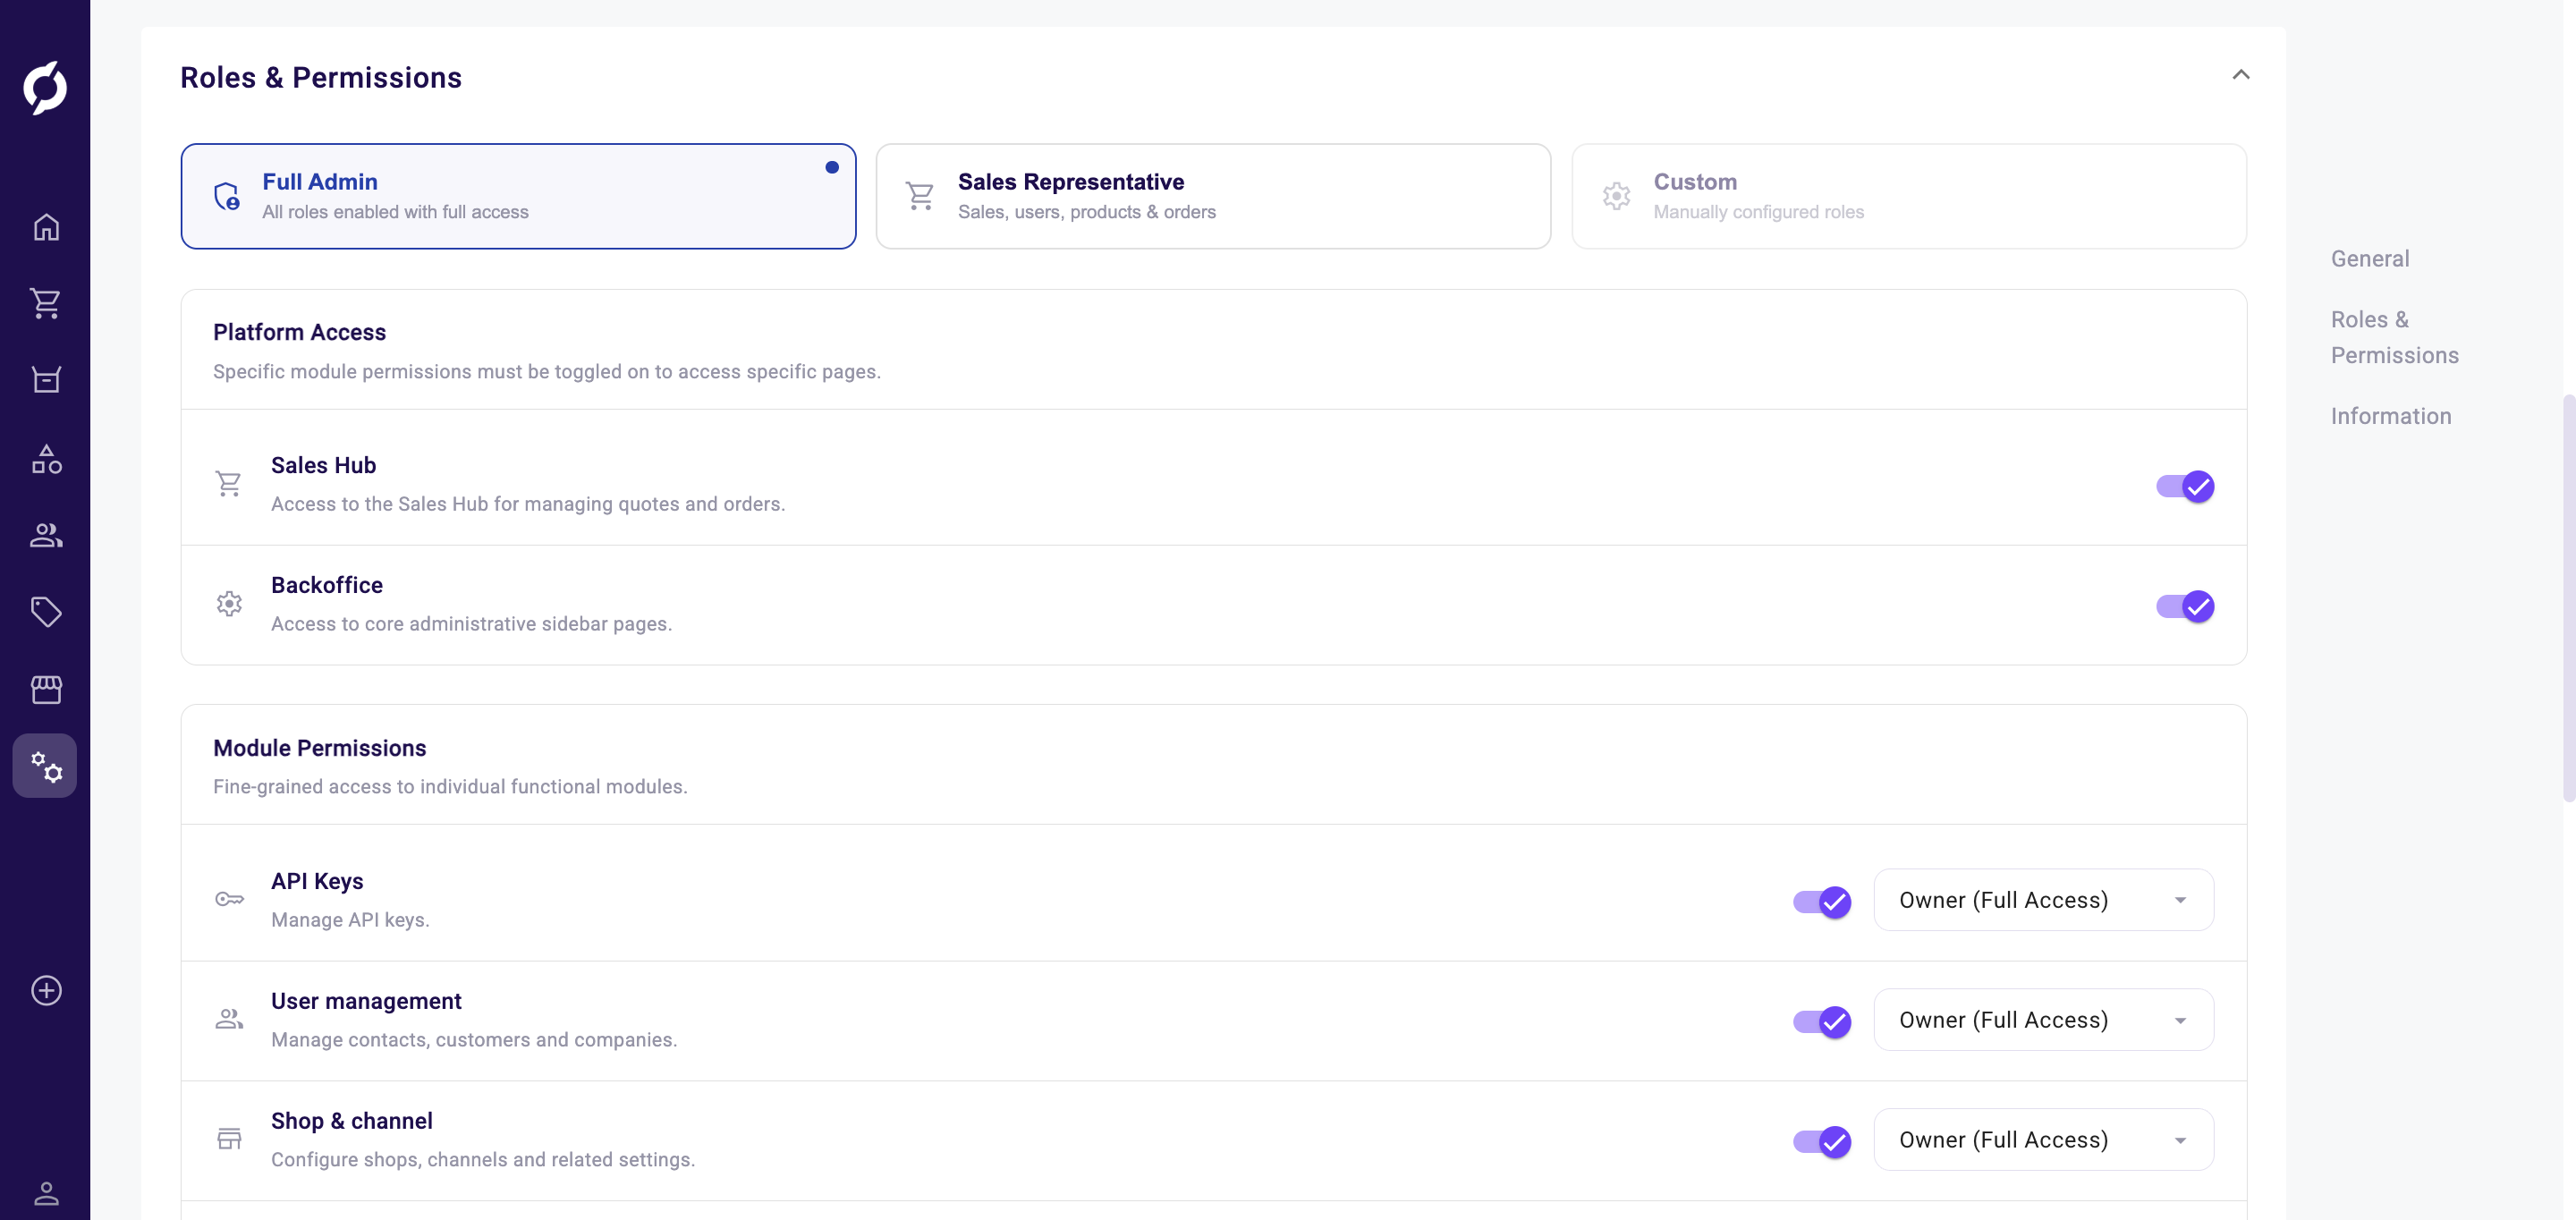Viewport: 2576px width, 1220px height.
Task: Switch off User management toggle
Action: pyautogui.click(x=1821, y=1021)
